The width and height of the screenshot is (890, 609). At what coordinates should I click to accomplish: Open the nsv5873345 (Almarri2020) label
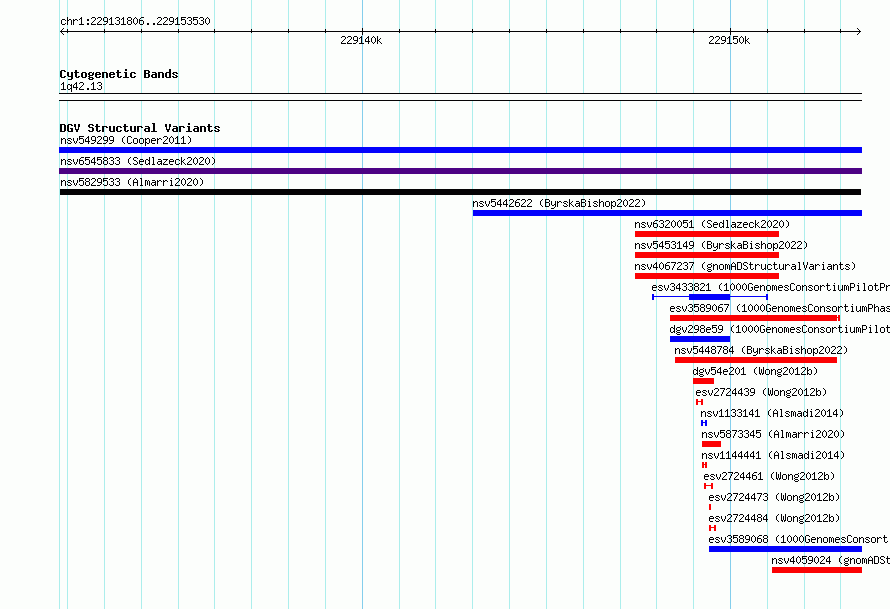773,434
